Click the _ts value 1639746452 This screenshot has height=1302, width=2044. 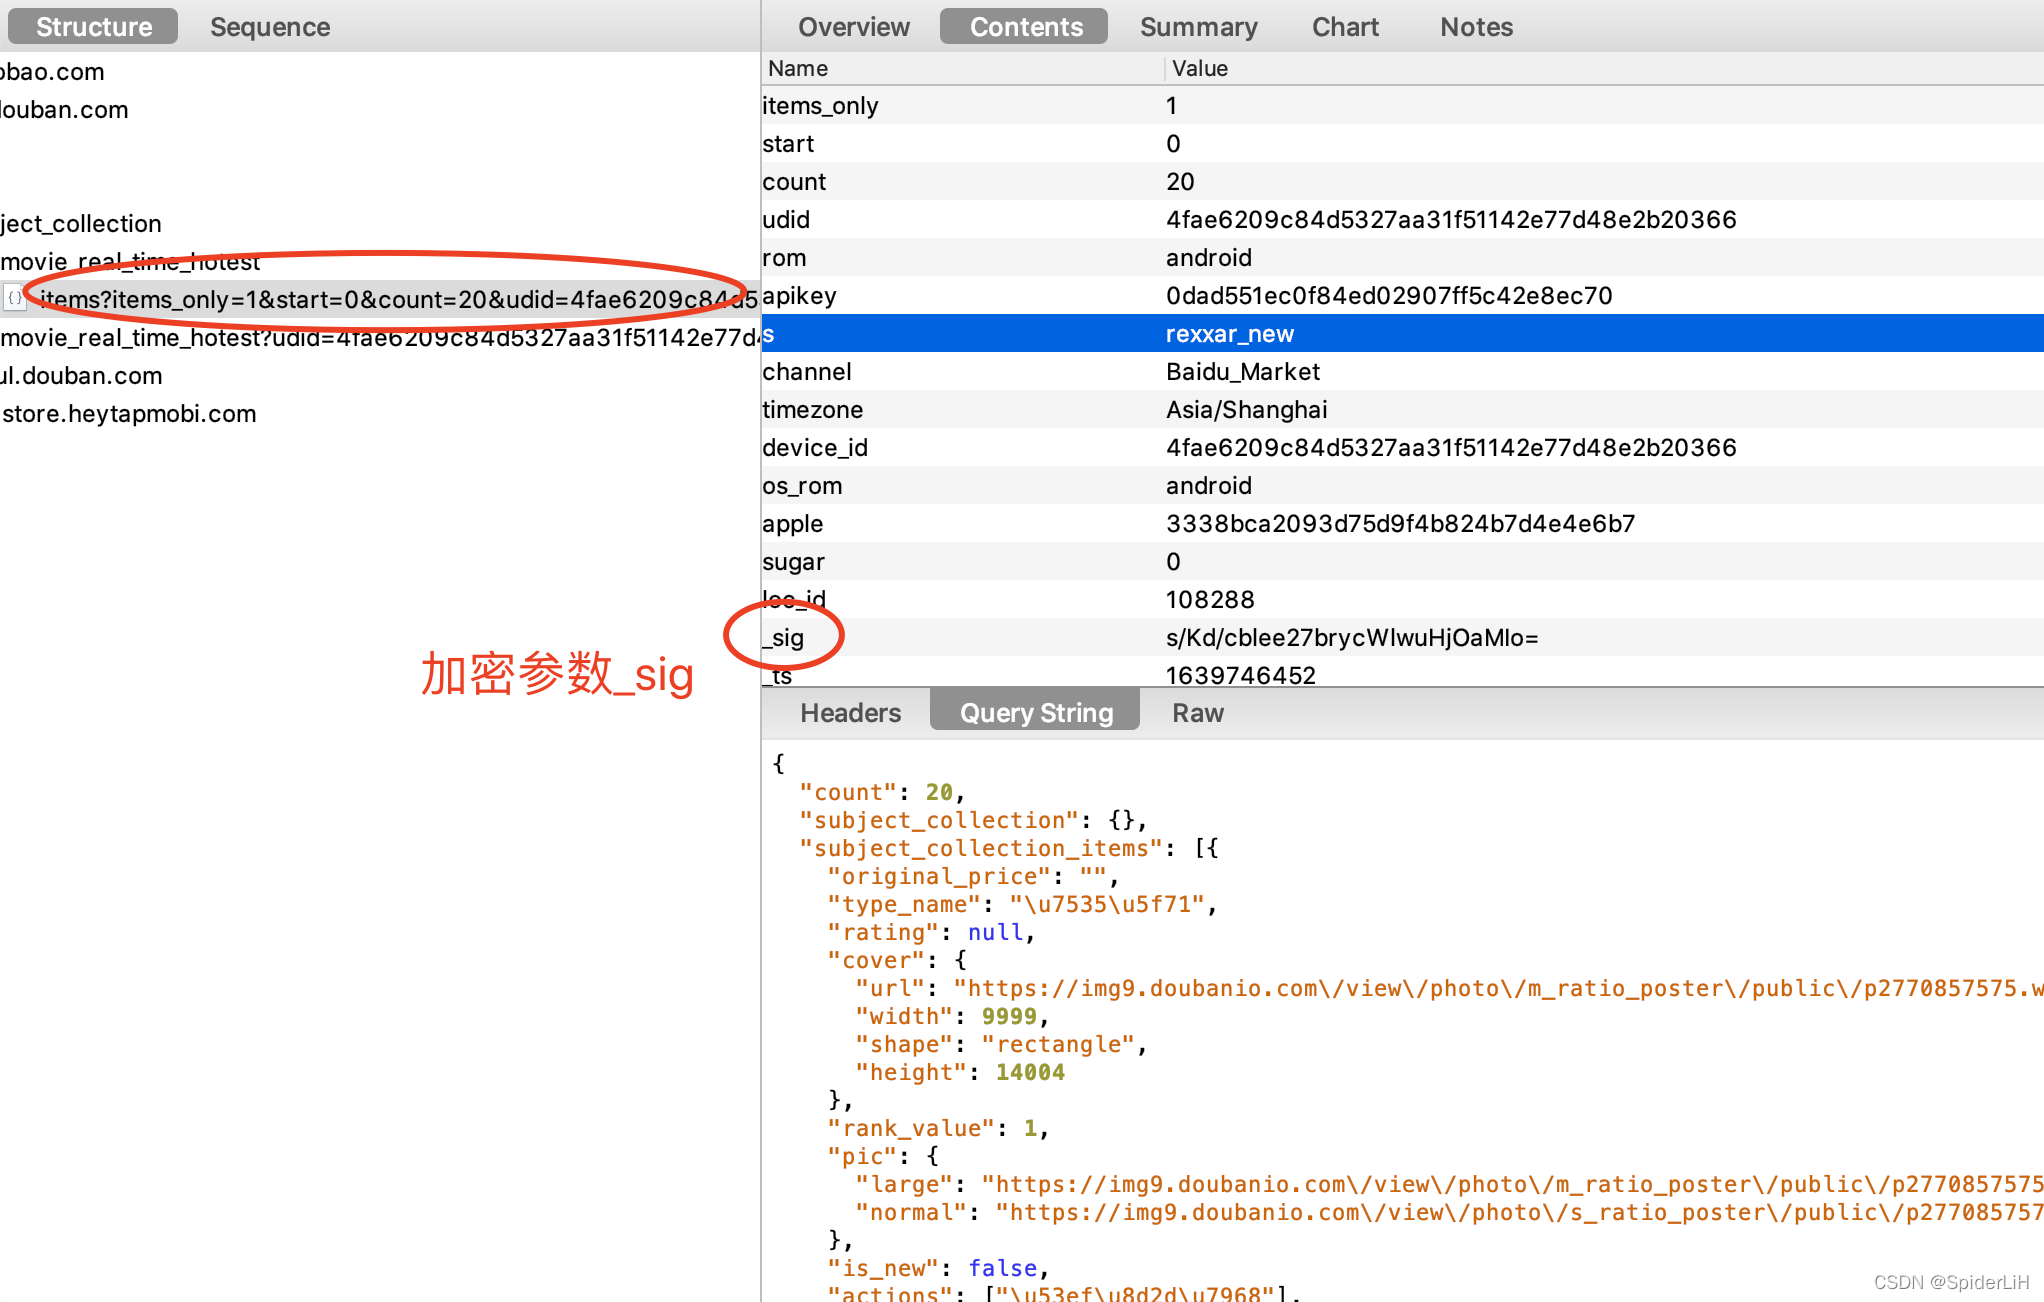[x=1240, y=675]
